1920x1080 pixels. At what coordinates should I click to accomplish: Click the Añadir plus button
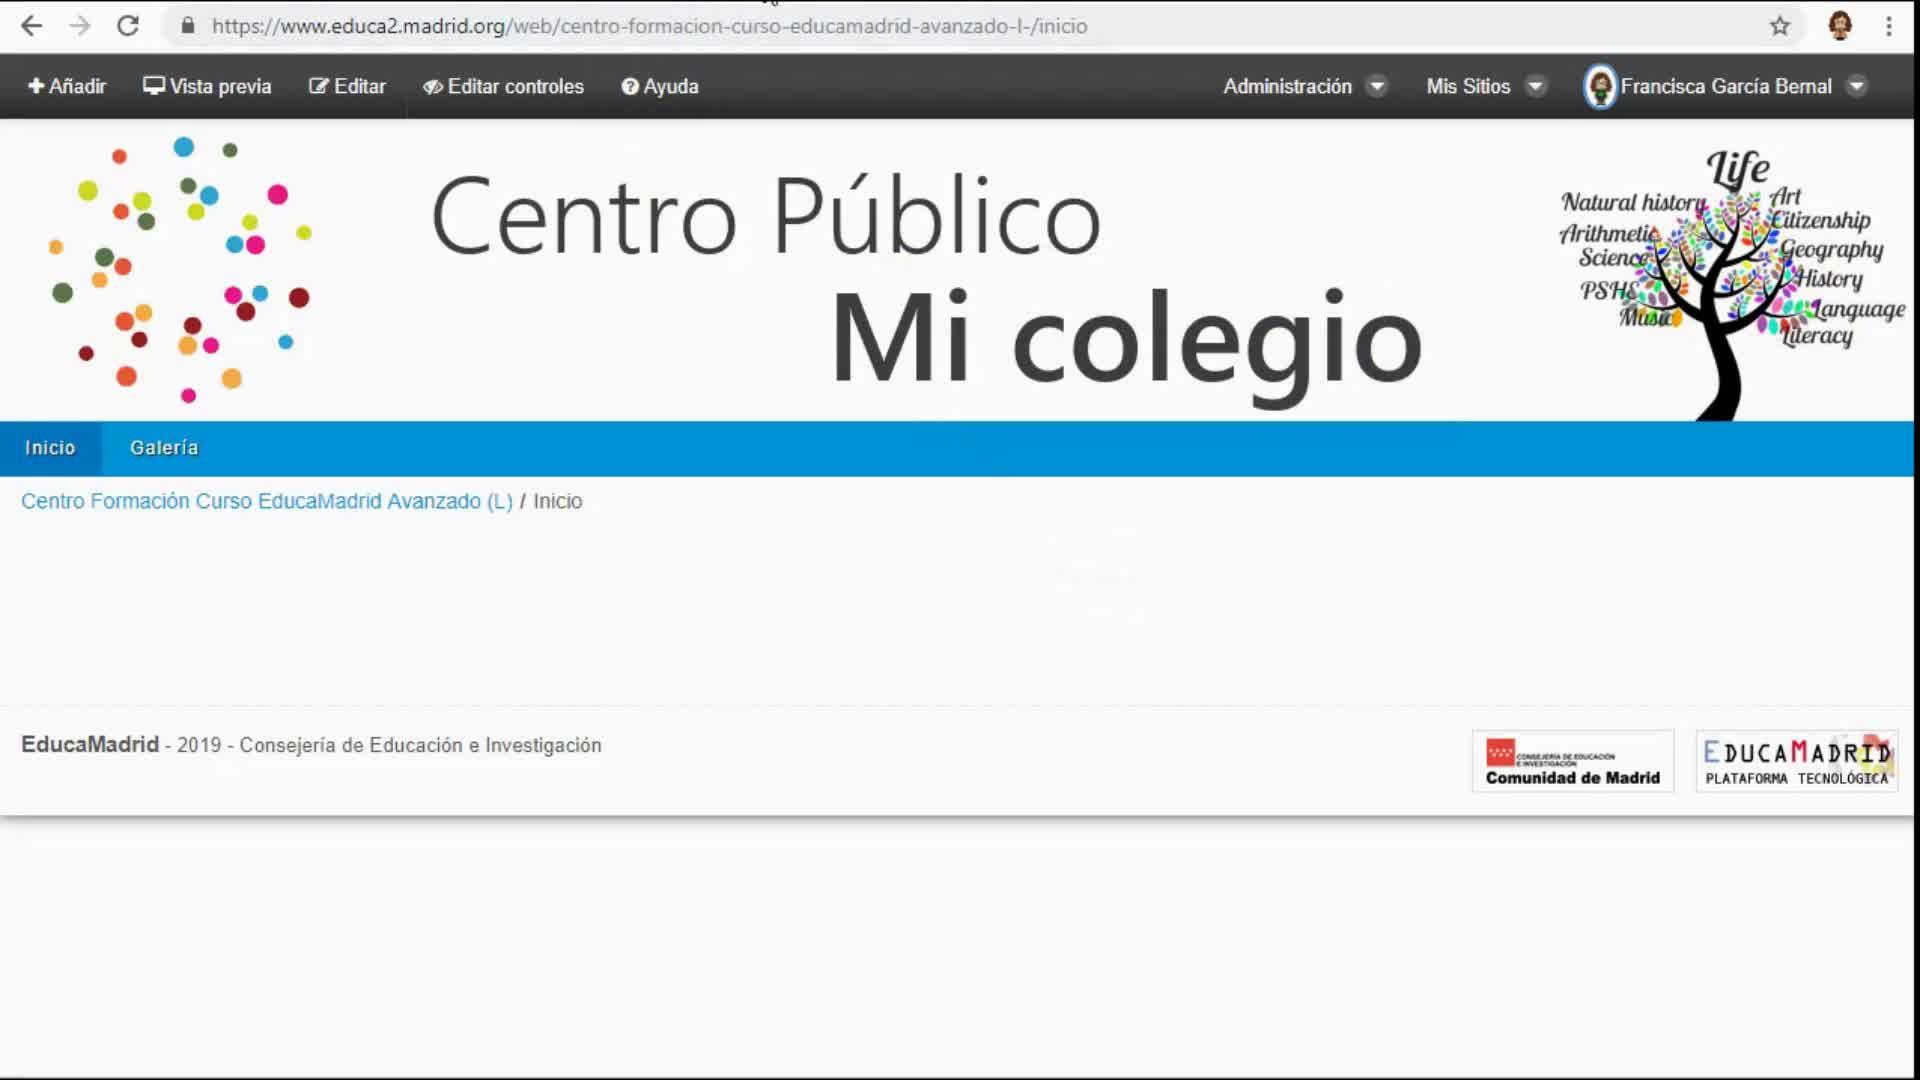point(66,86)
